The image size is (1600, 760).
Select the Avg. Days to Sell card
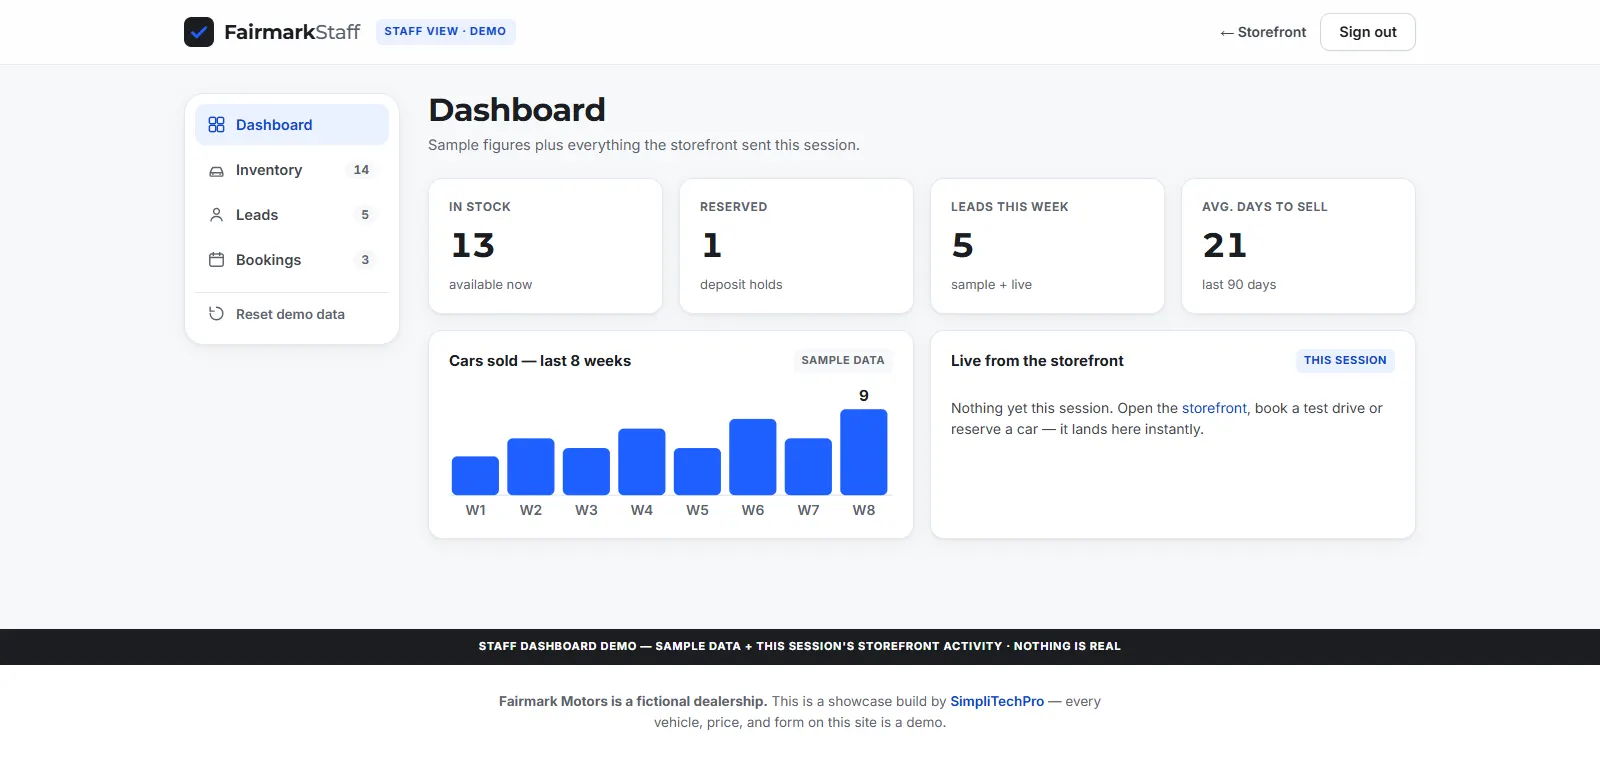tap(1299, 246)
